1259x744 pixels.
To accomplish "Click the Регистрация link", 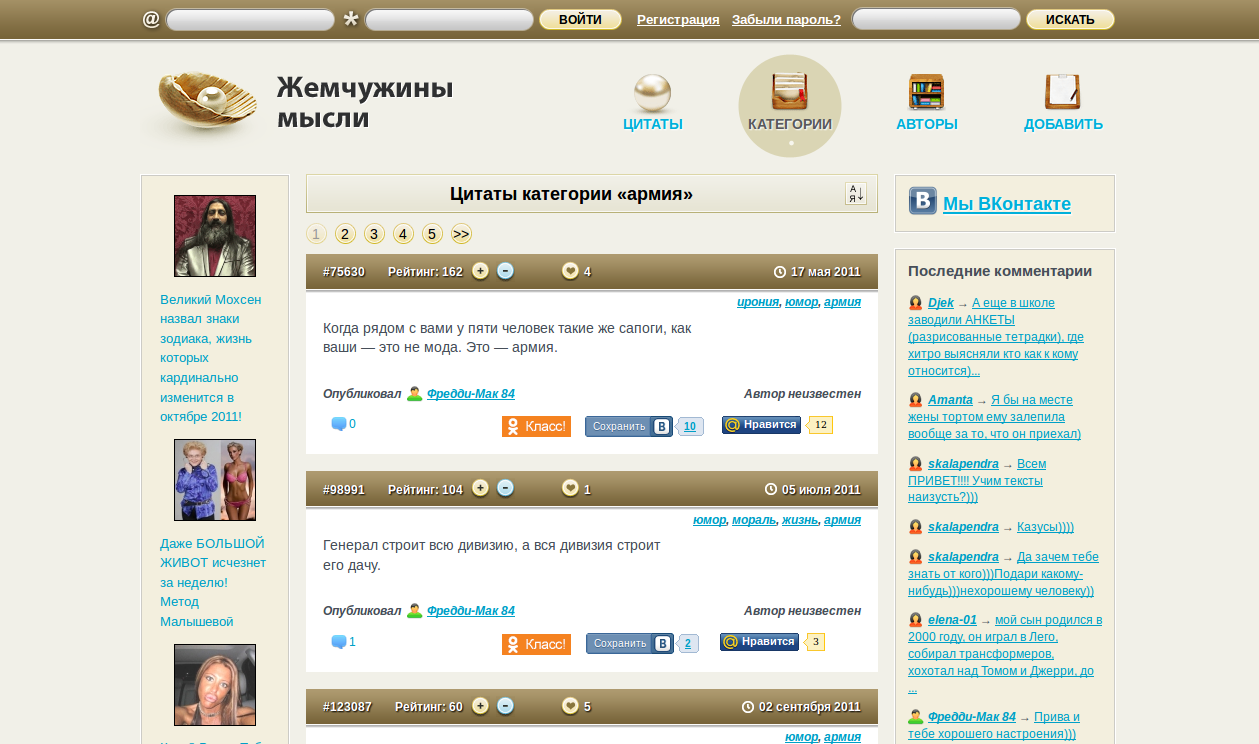I will coord(678,19).
